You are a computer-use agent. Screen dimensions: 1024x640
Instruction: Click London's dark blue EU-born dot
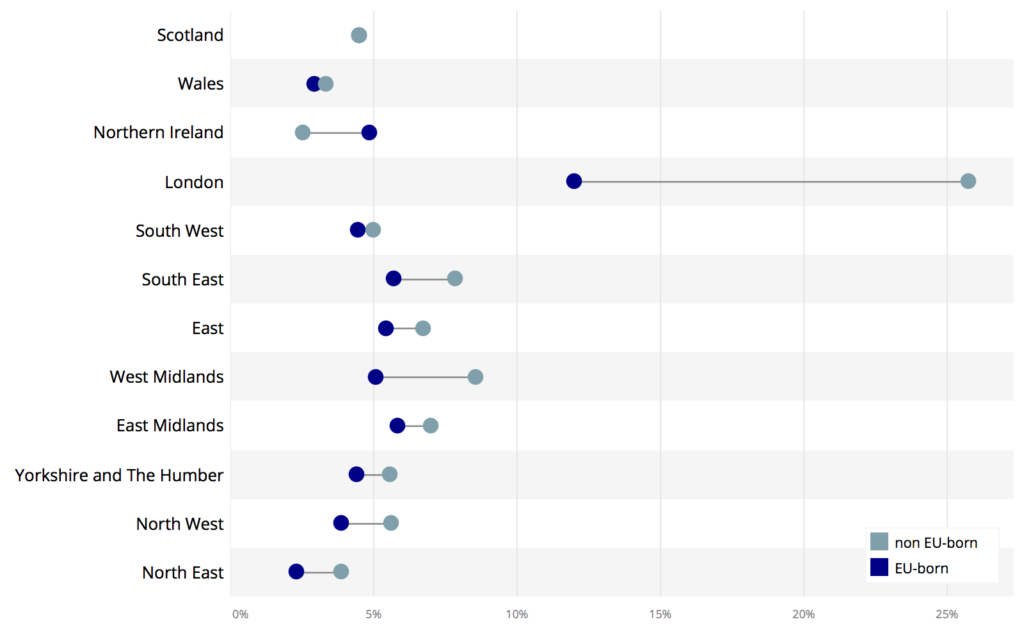574,181
